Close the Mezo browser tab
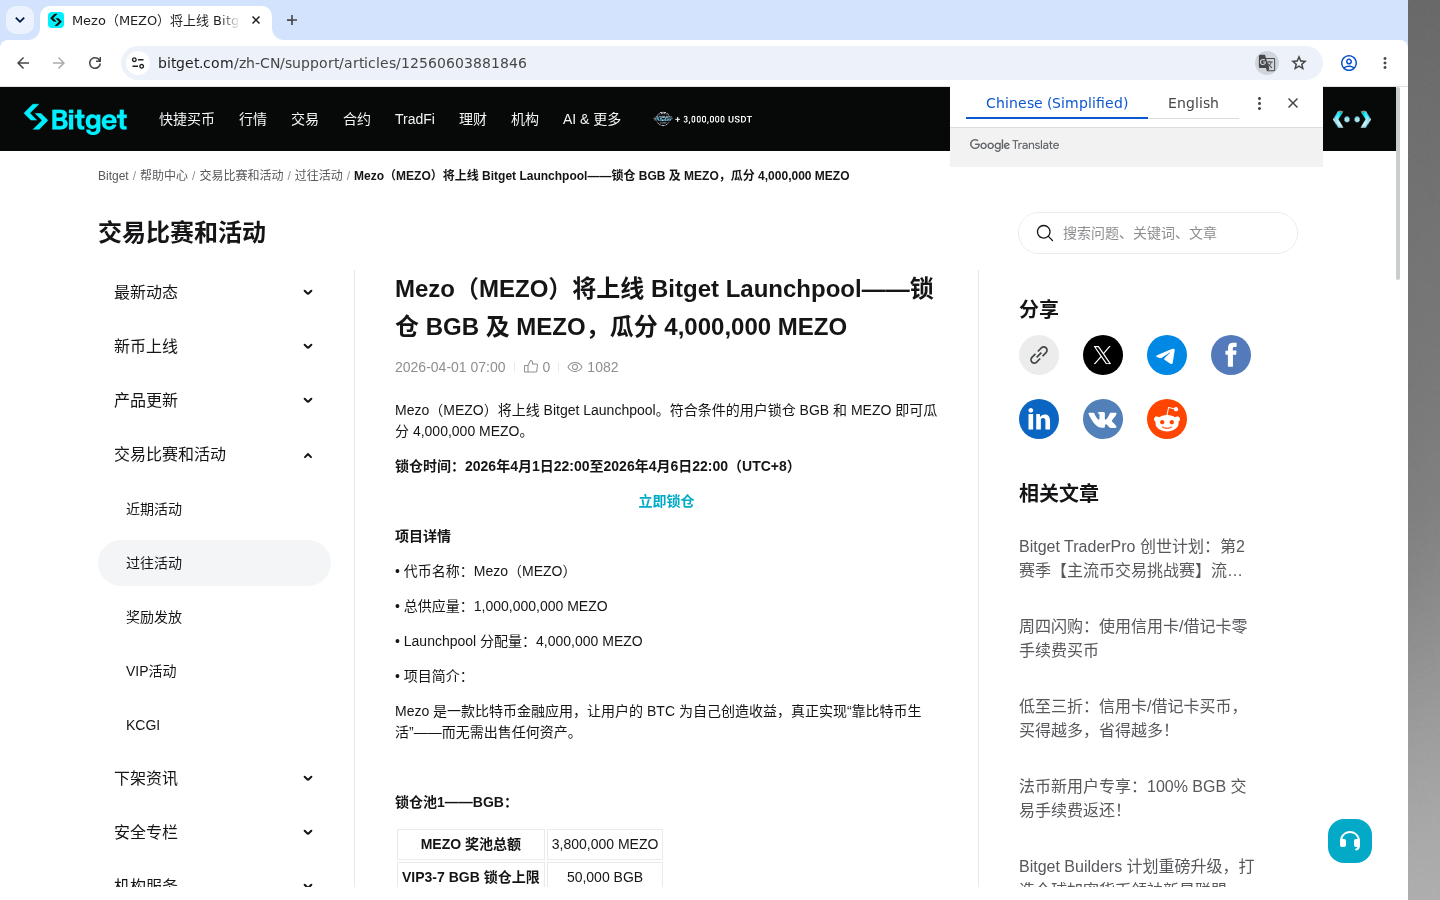The image size is (1440, 900). pos(256,20)
